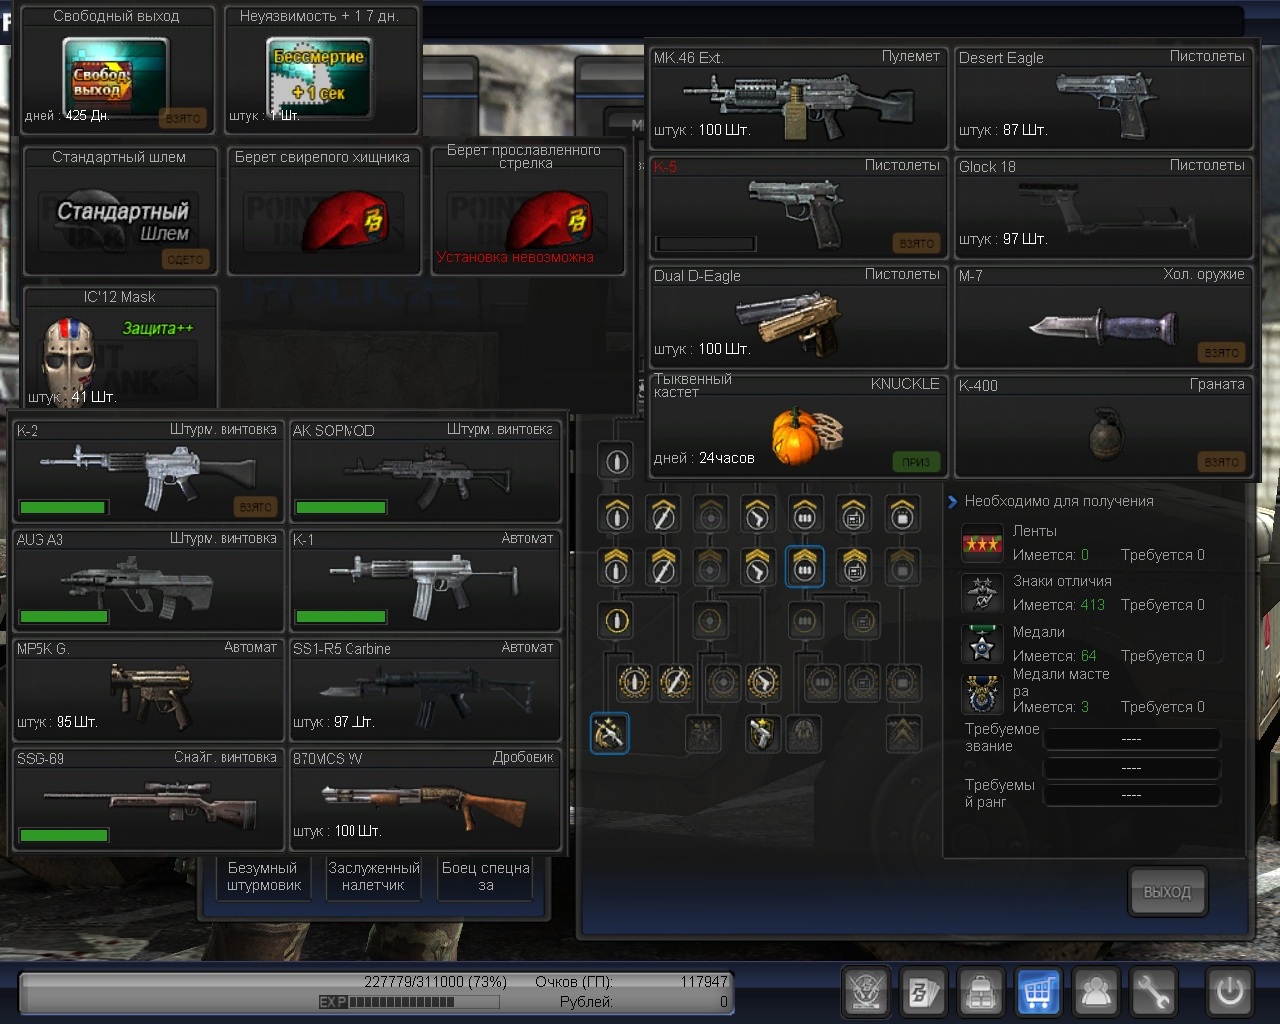This screenshot has width=1280, height=1024.
Task: Select the double-chevron knife skill icon
Action: [x=662, y=514]
